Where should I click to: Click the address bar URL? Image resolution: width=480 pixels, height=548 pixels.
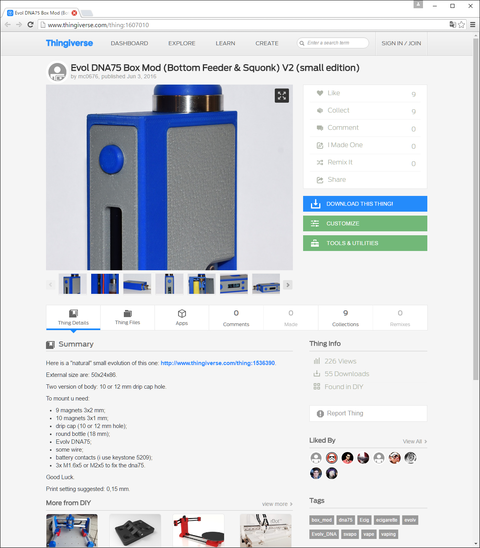(98, 25)
